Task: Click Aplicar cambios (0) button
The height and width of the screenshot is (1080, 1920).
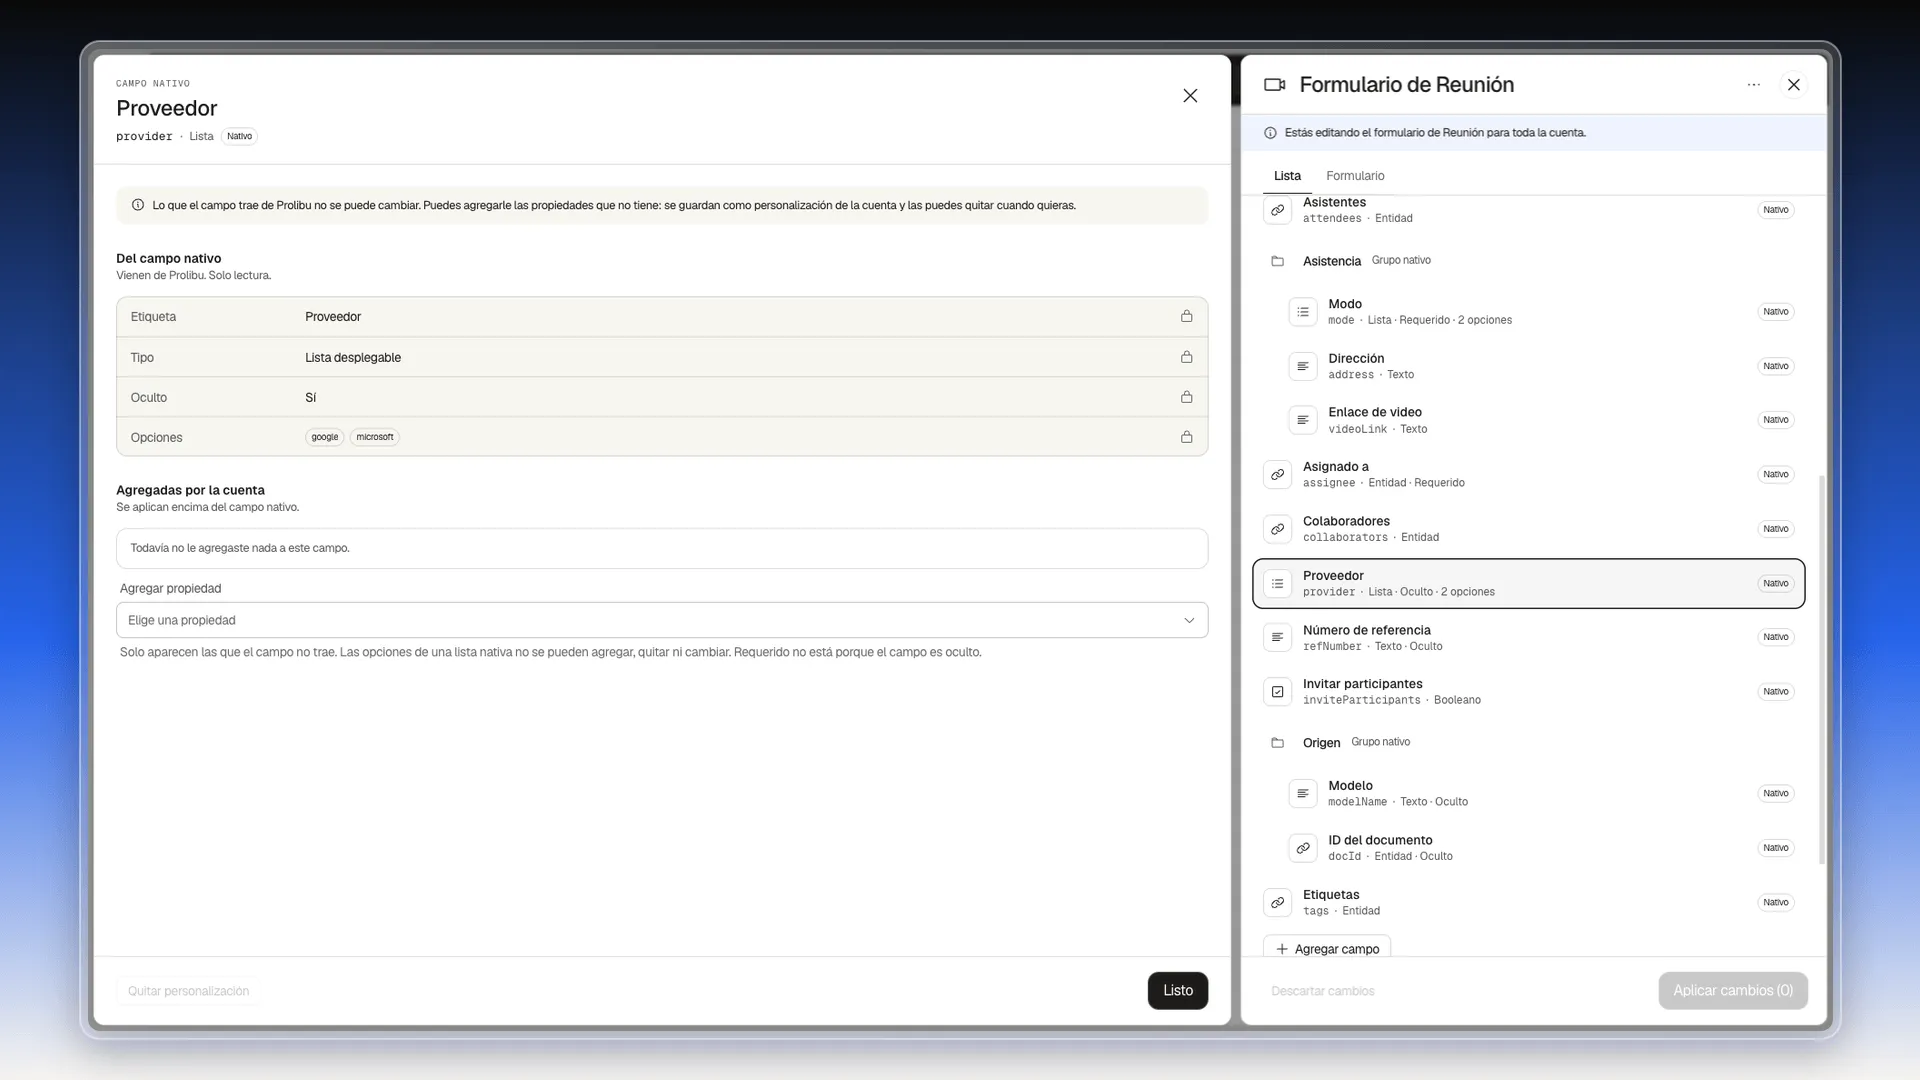Action: tap(1732, 990)
